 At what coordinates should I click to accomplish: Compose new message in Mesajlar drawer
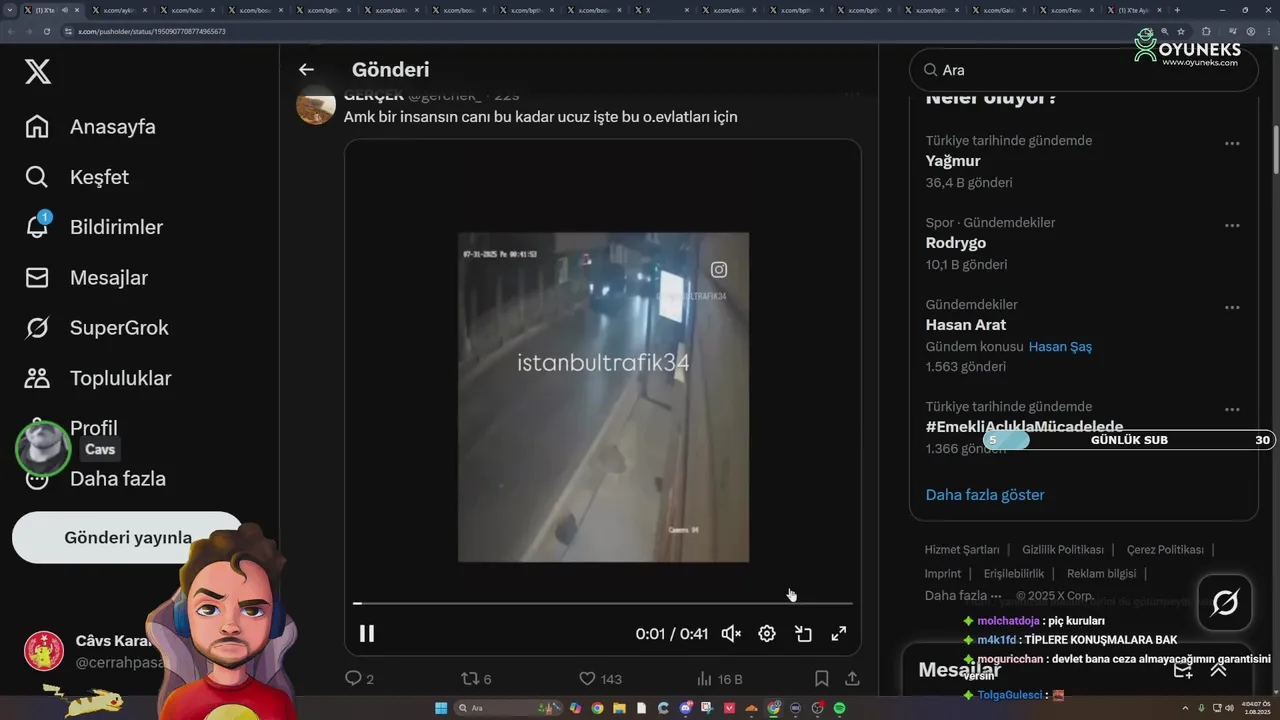1183,670
